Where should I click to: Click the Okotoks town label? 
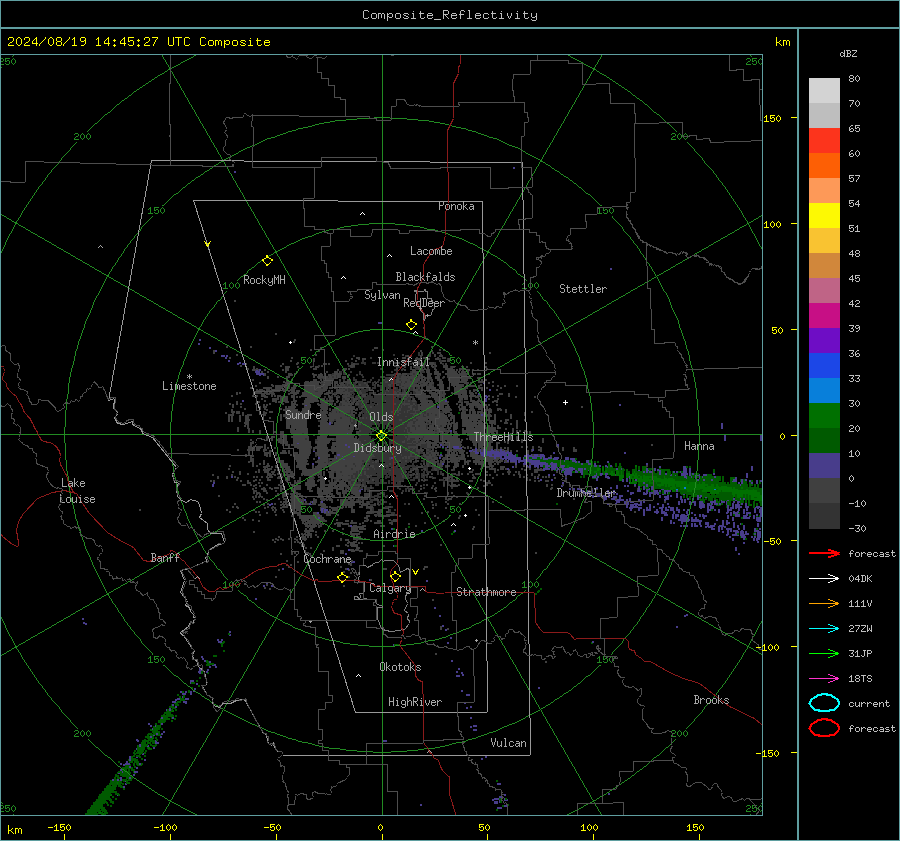click(x=400, y=667)
